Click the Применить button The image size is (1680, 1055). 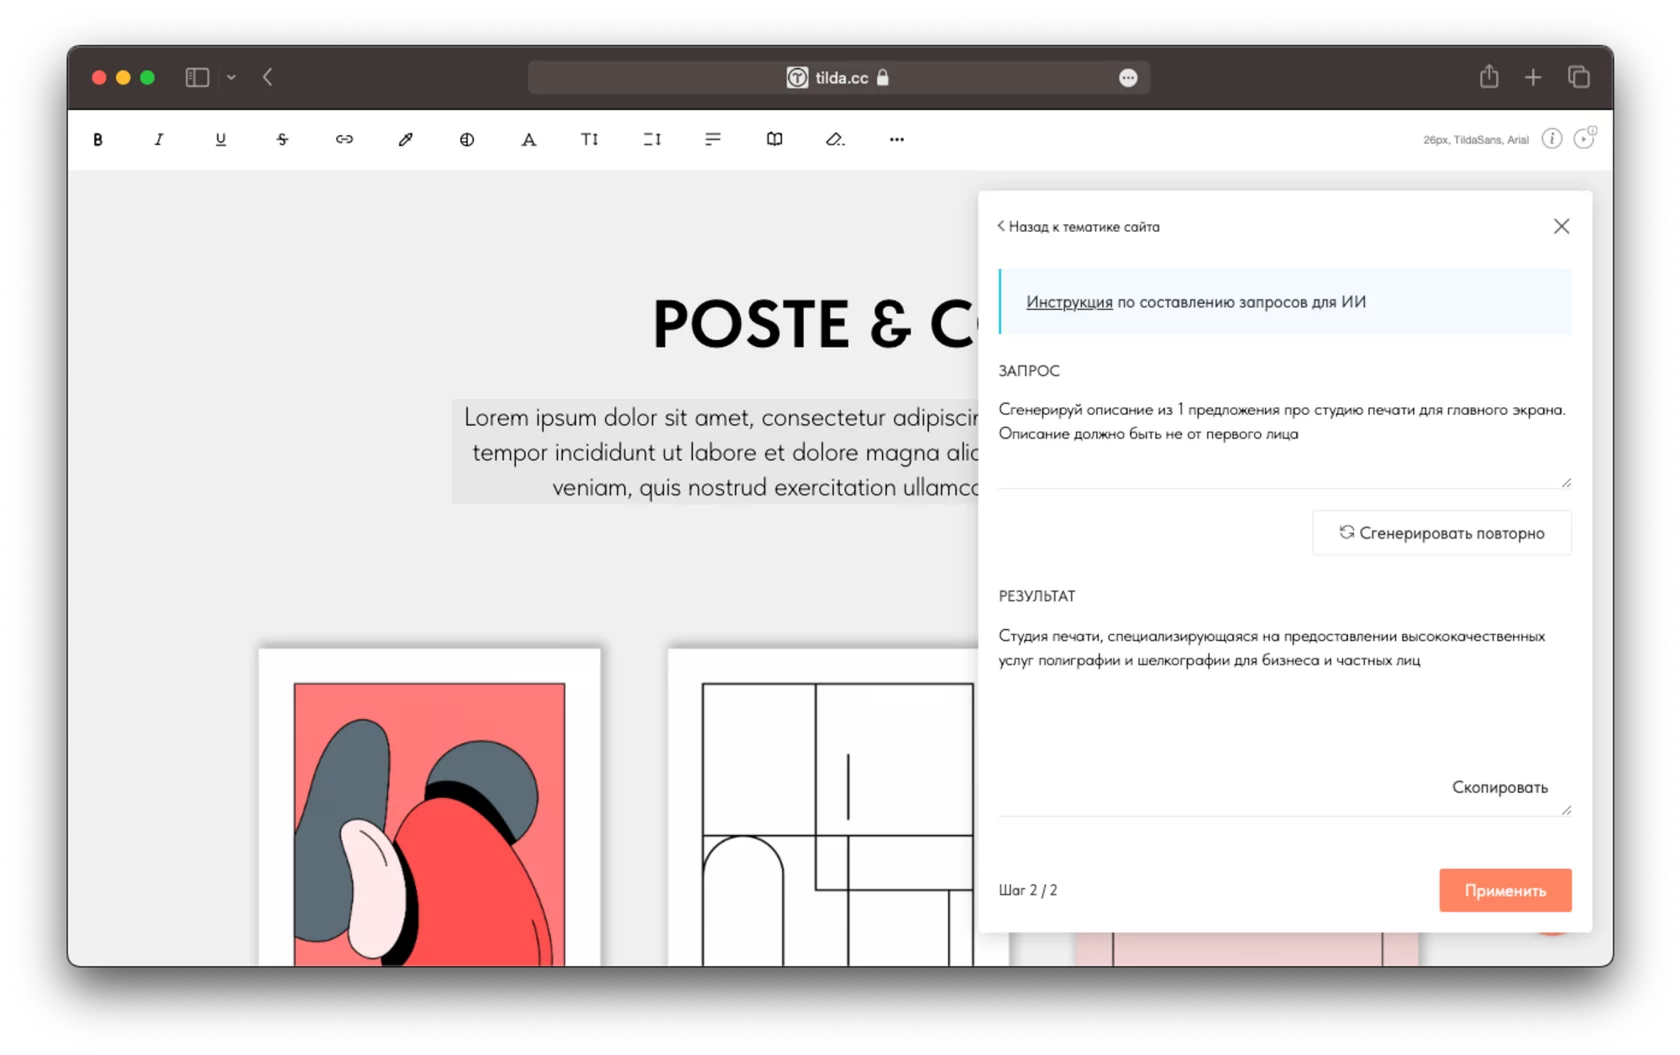pos(1505,890)
